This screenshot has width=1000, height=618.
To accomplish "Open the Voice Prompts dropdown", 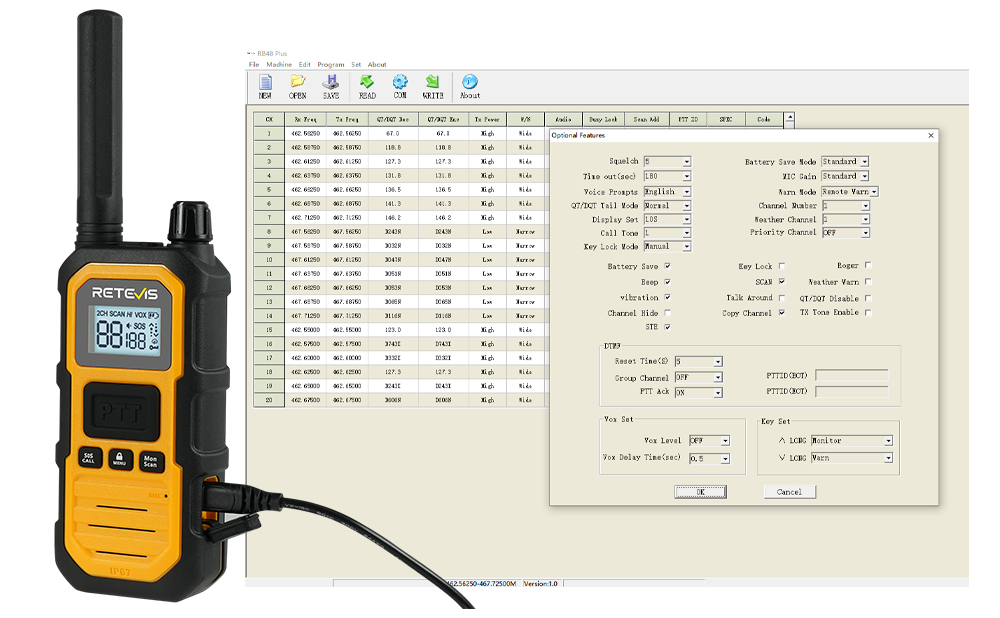I will point(687,192).
